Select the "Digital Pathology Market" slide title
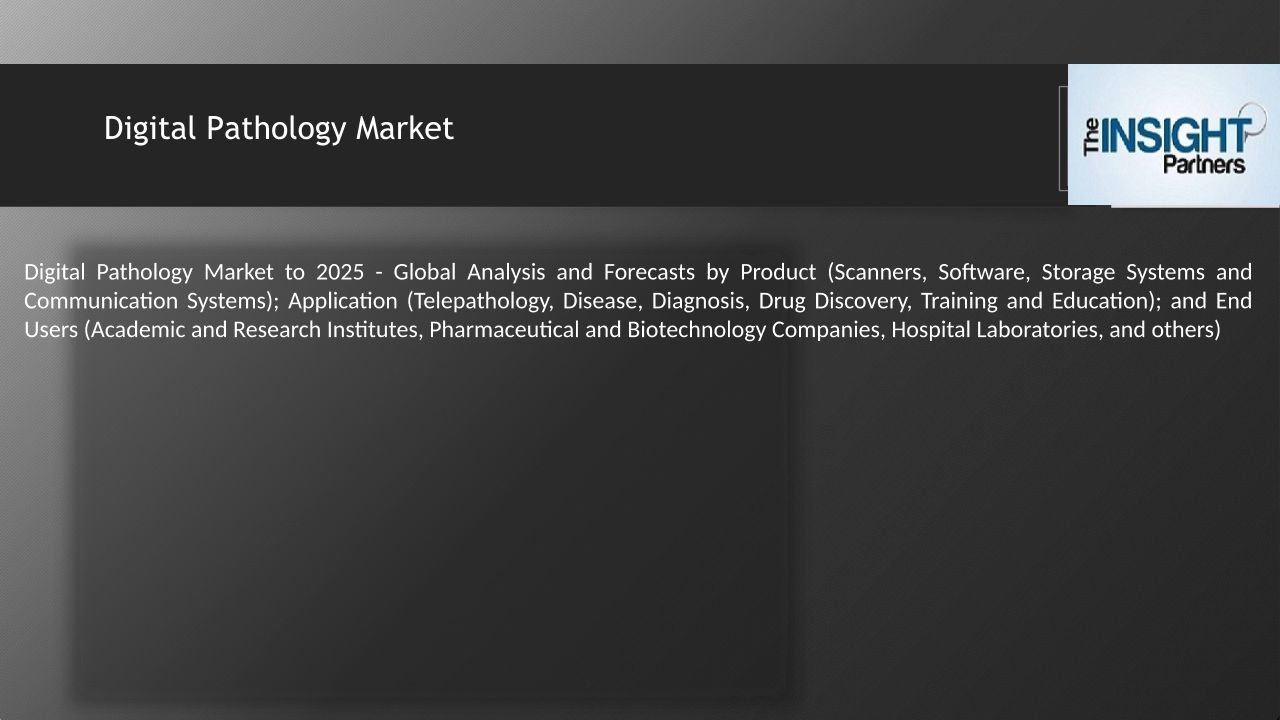 (x=279, y=128)
